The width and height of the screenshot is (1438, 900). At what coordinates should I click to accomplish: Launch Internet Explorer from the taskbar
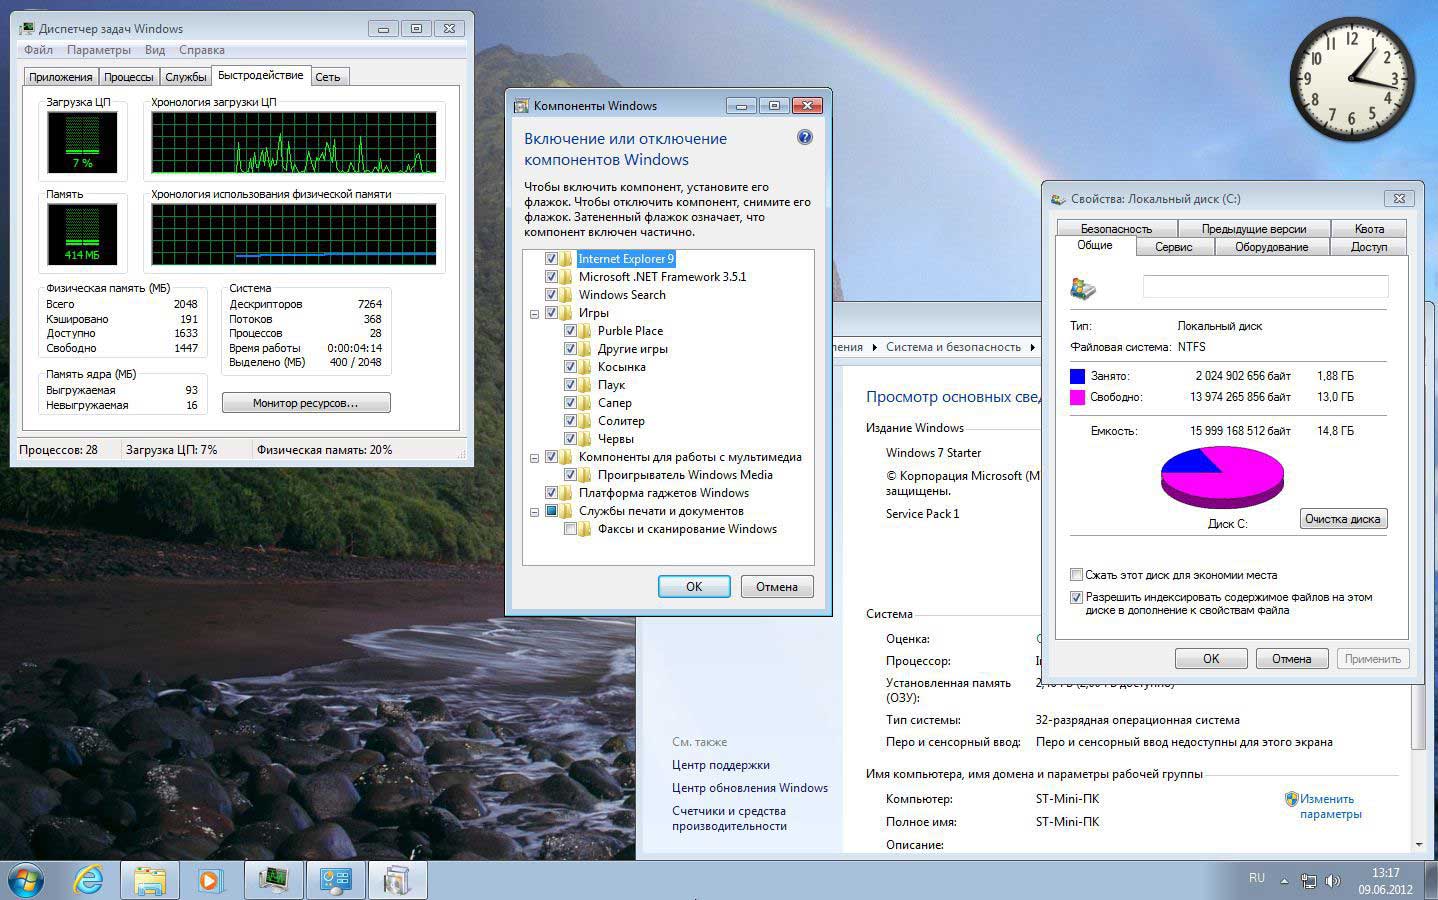88,880
